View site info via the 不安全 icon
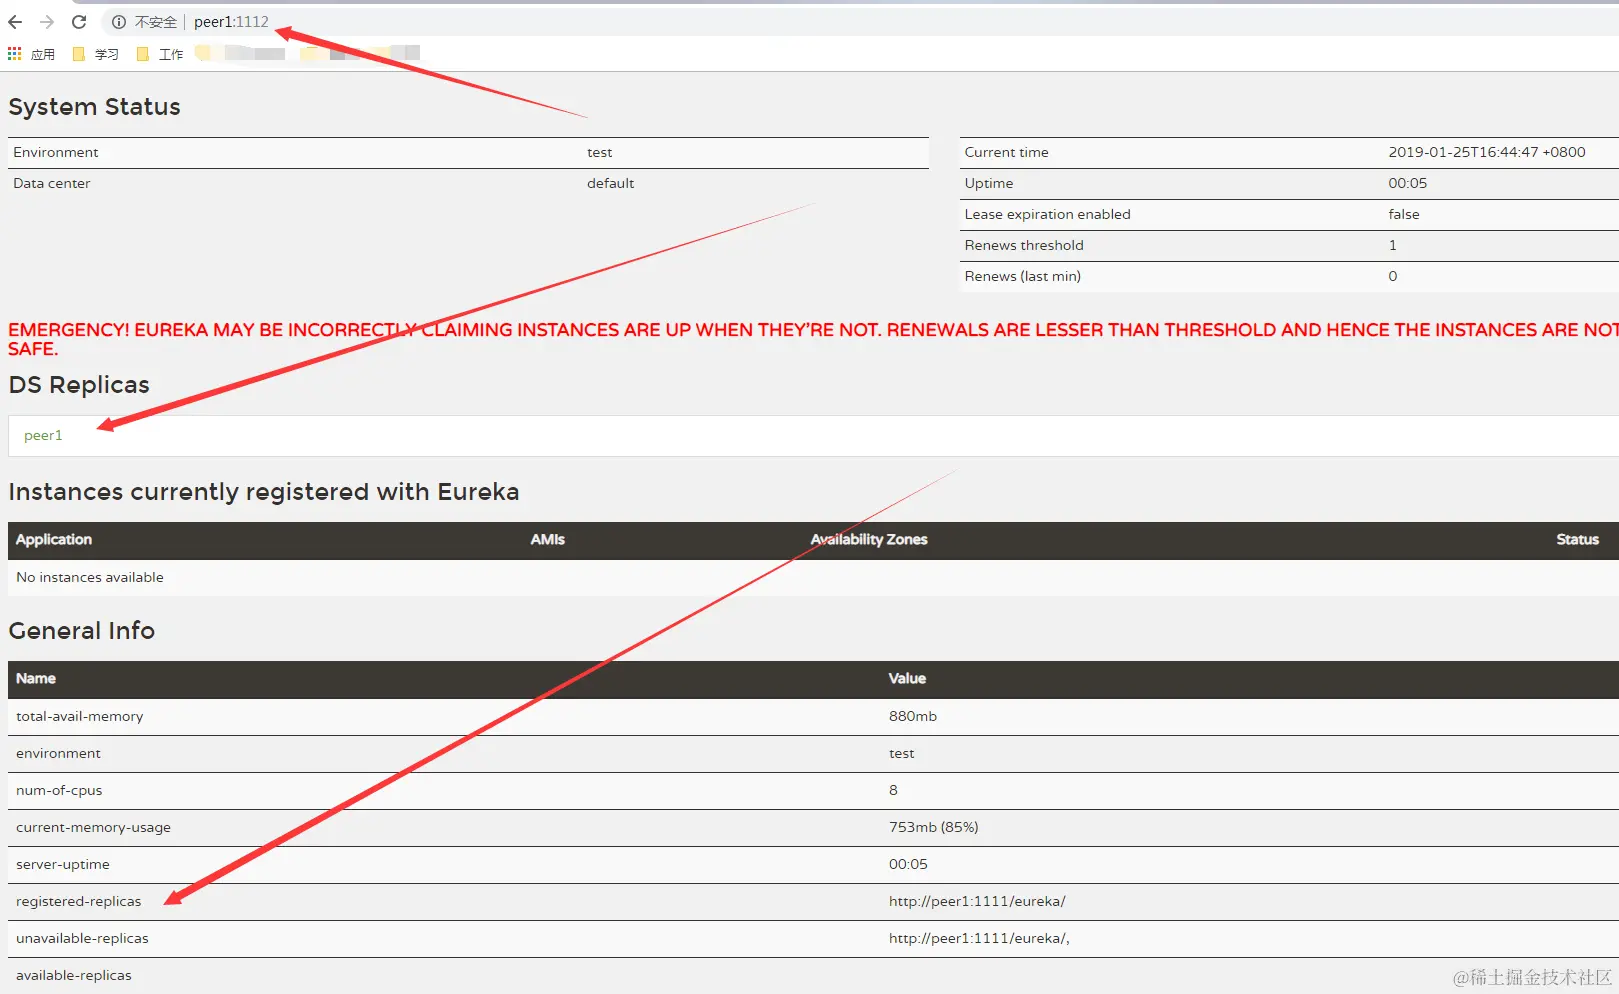Screen dimensions: 1619x994 (x=119, y=22)
